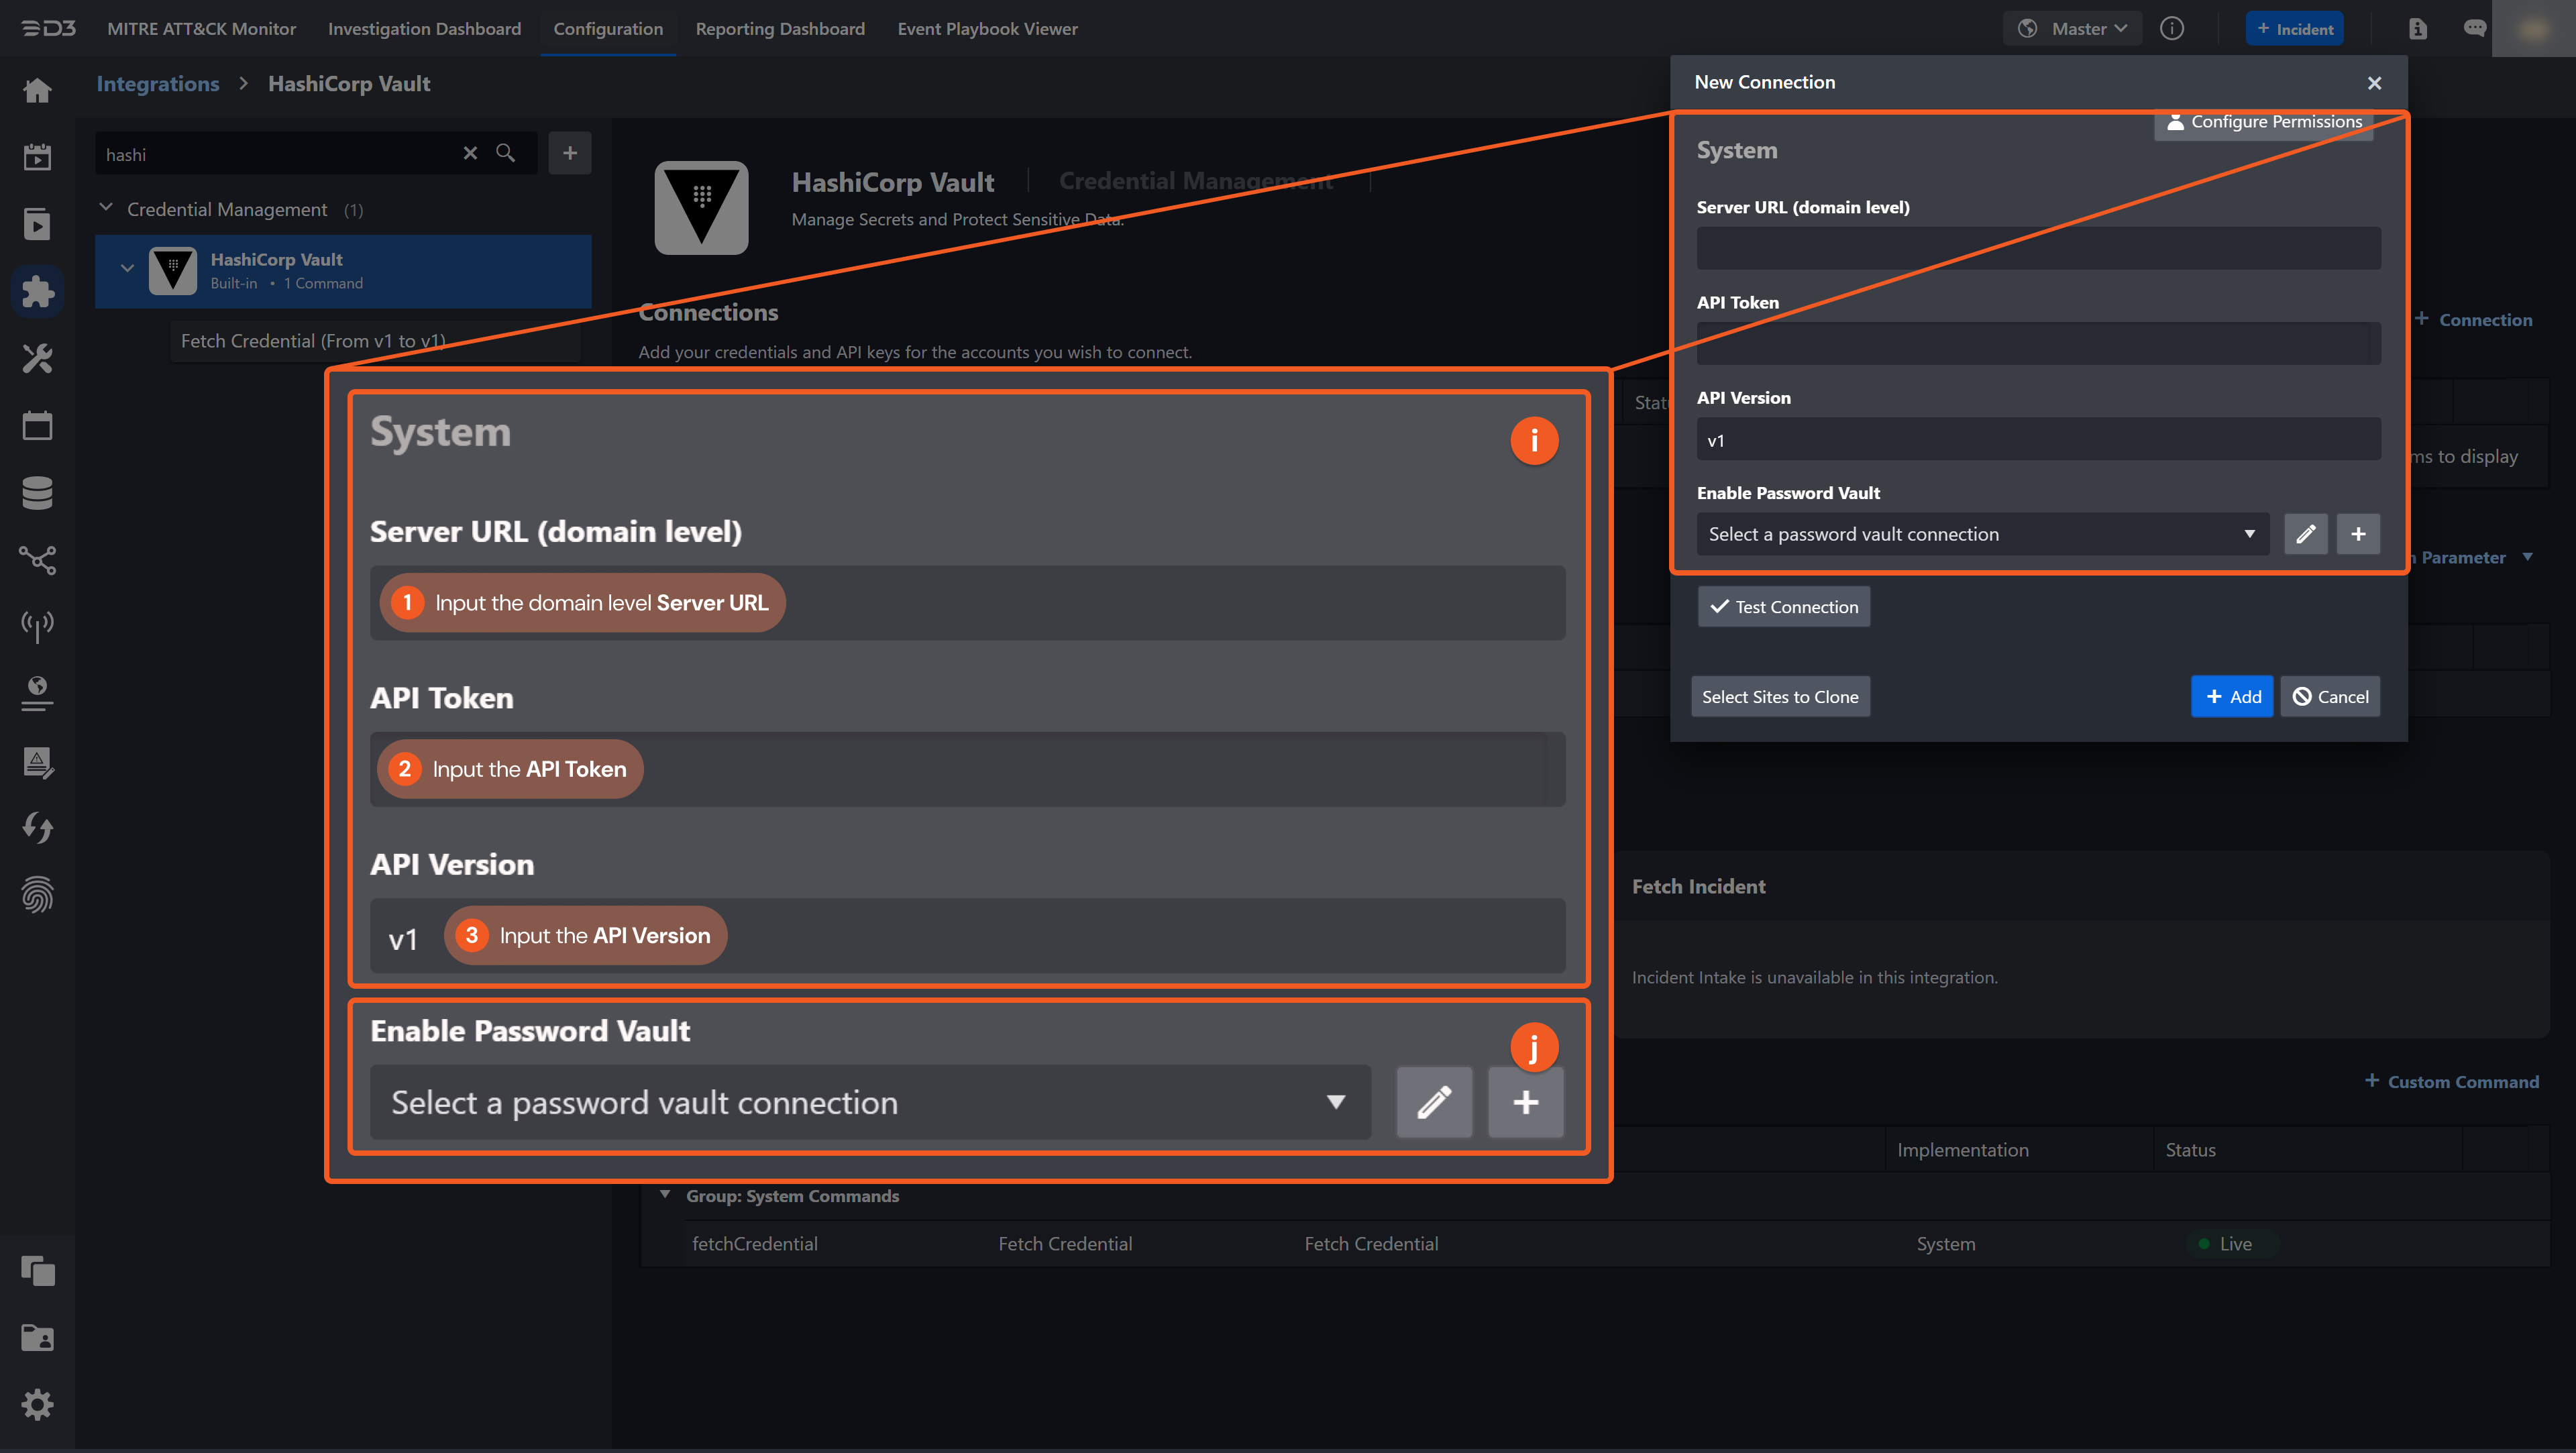The image size is (2576, 1453).
Task: Open the Utilities wrench-tool sidebar icon
Action: pyautogui.click(x=37, y=358)
